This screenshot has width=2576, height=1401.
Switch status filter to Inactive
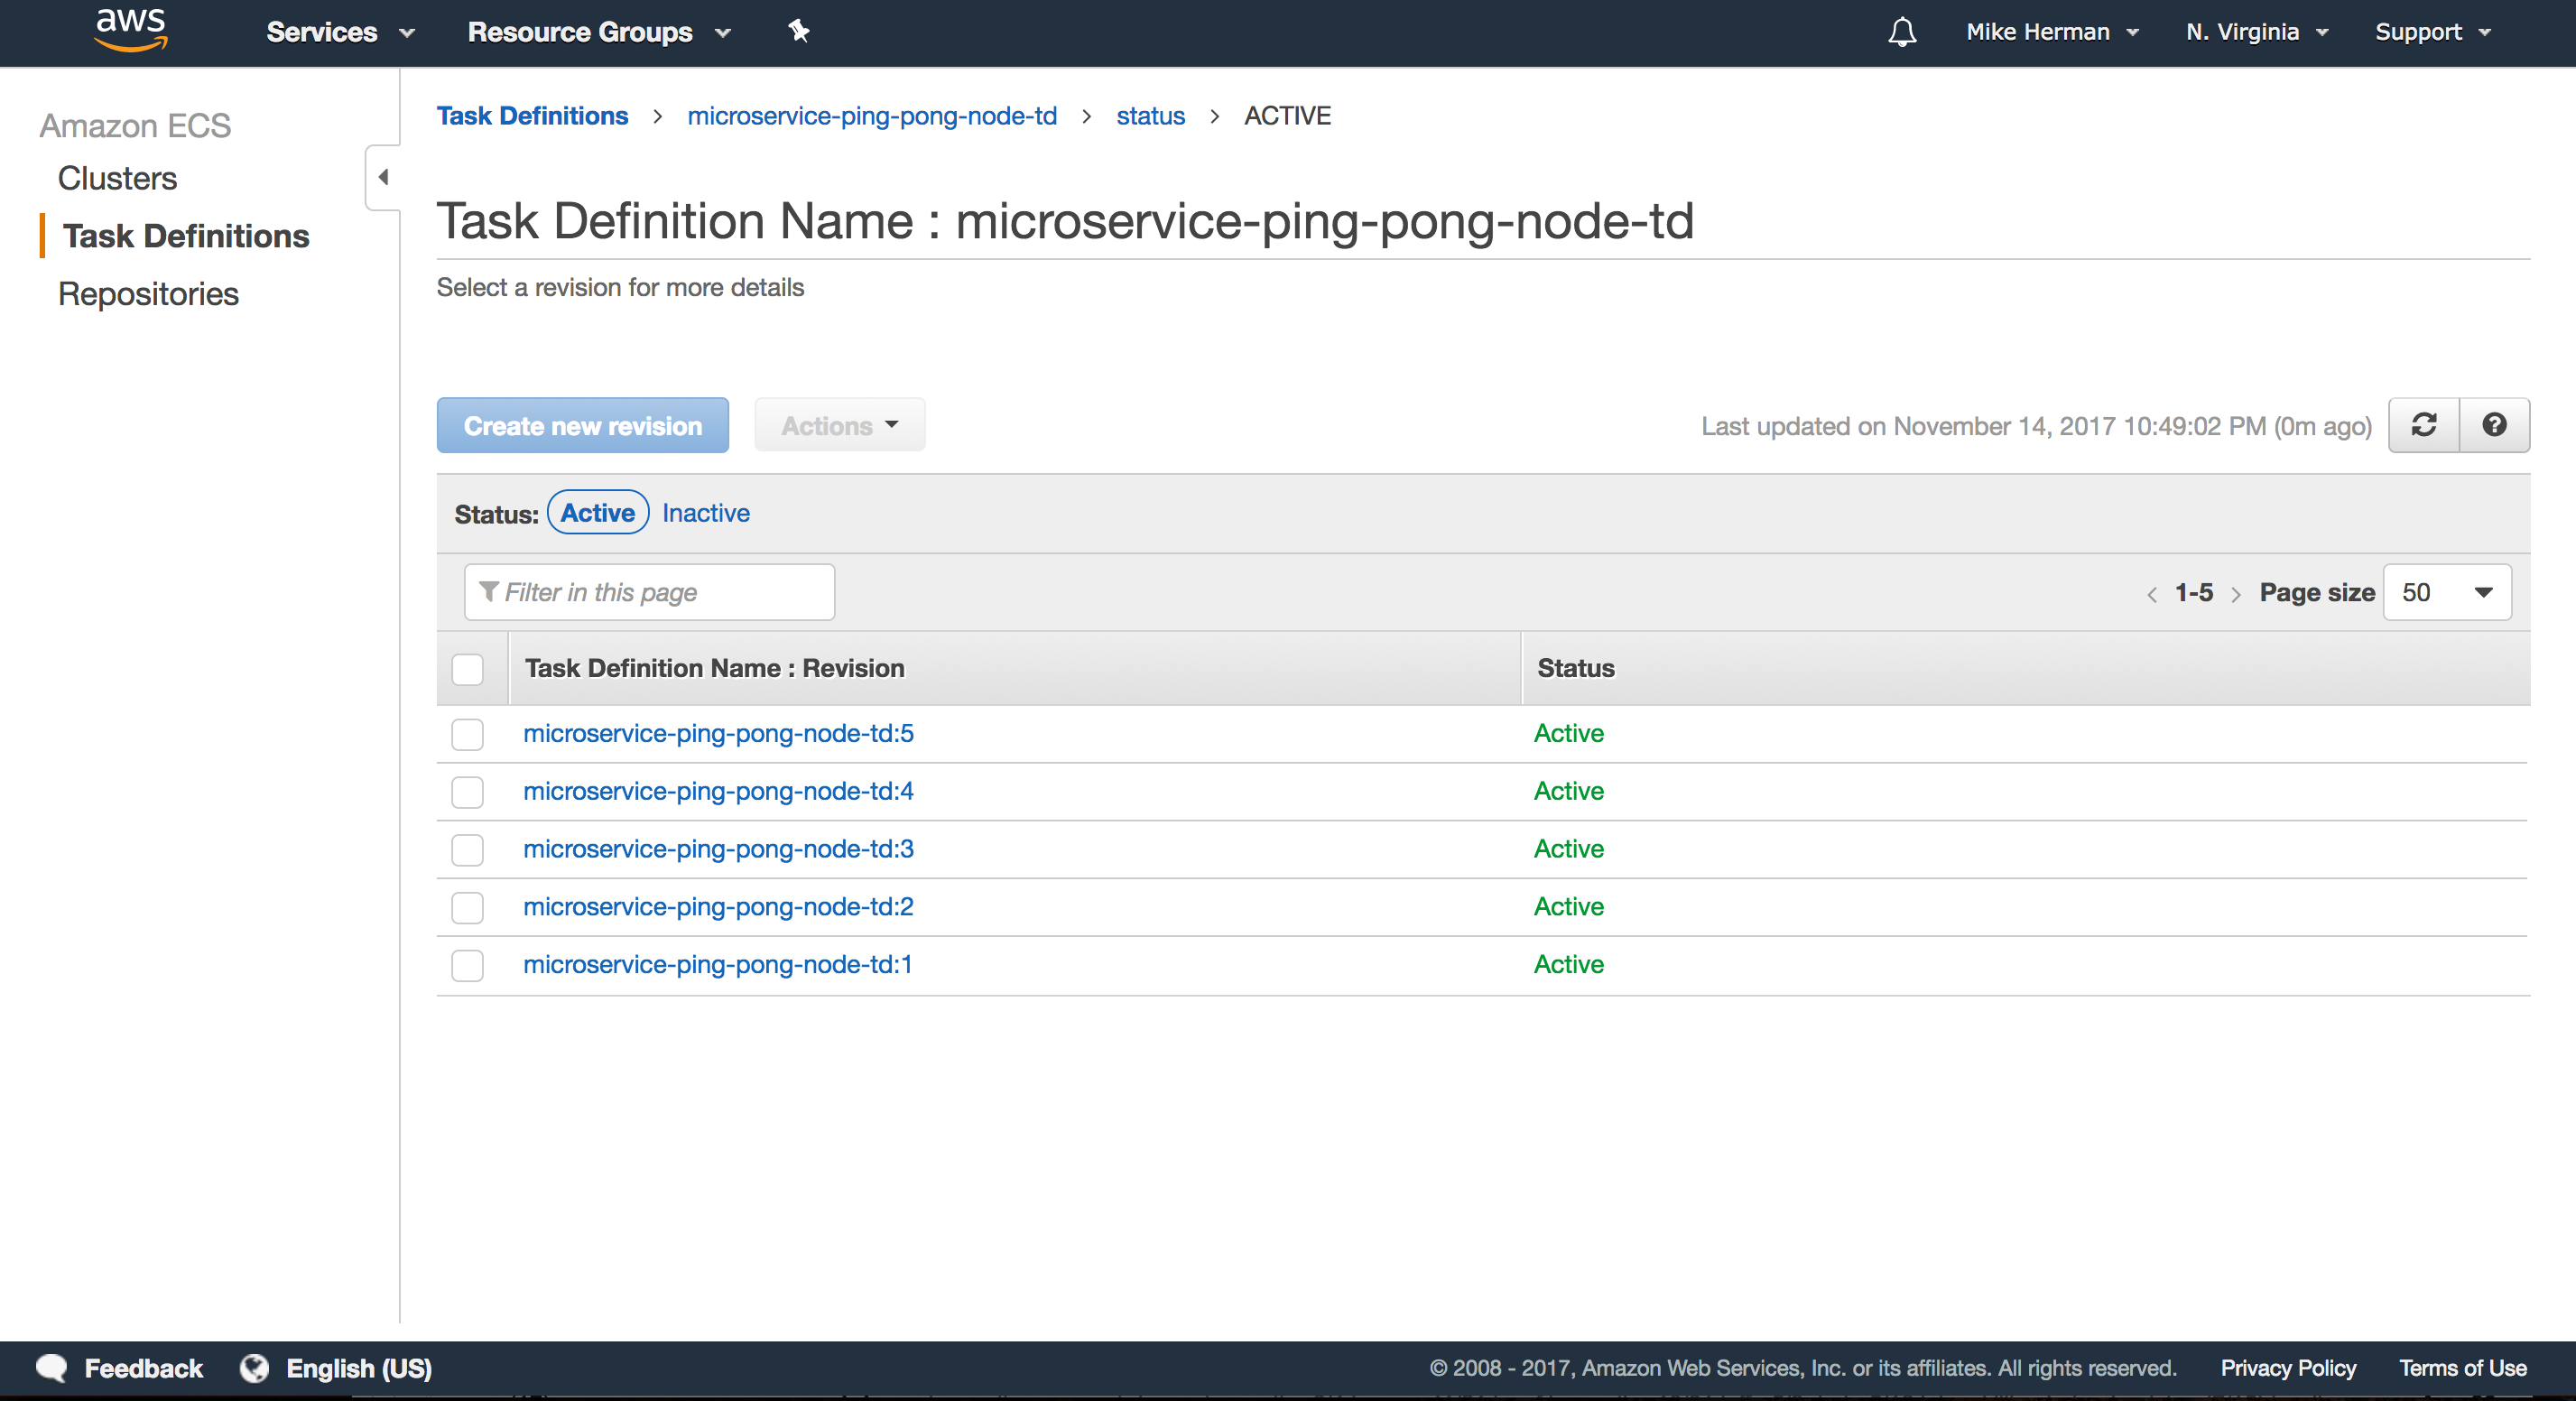pyautogui.click(x=706, y=512)
